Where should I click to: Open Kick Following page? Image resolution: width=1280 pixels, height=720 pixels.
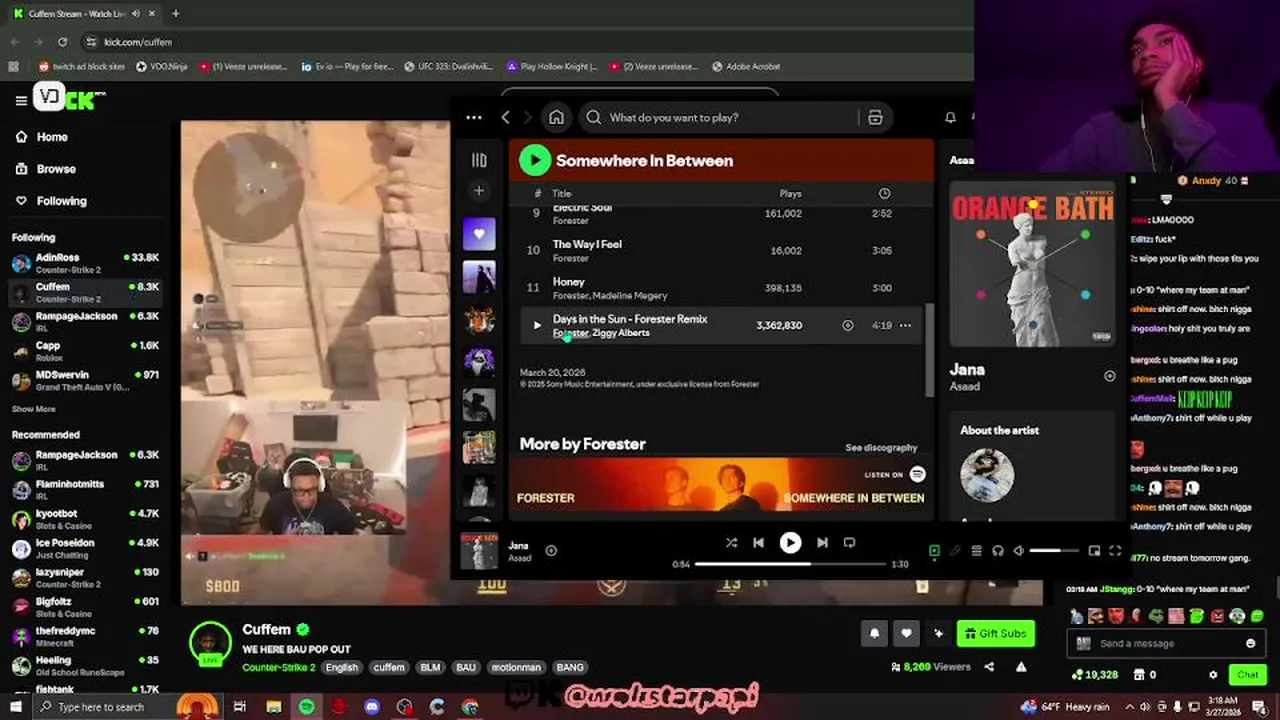pyautogui.click(x=62, y=201)
